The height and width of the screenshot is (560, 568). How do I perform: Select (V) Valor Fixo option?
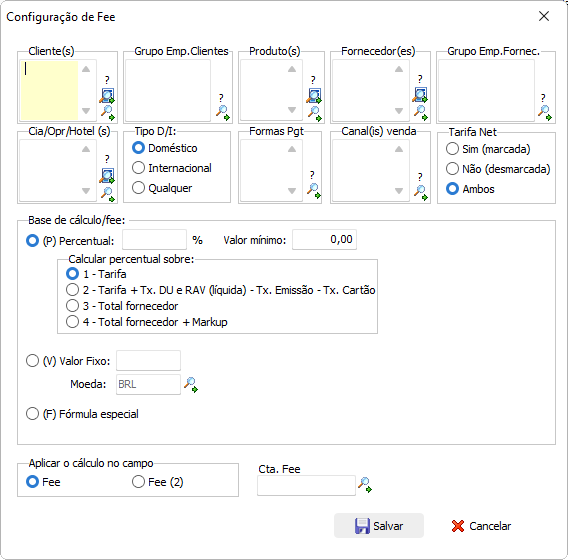[x=68, y=361]
